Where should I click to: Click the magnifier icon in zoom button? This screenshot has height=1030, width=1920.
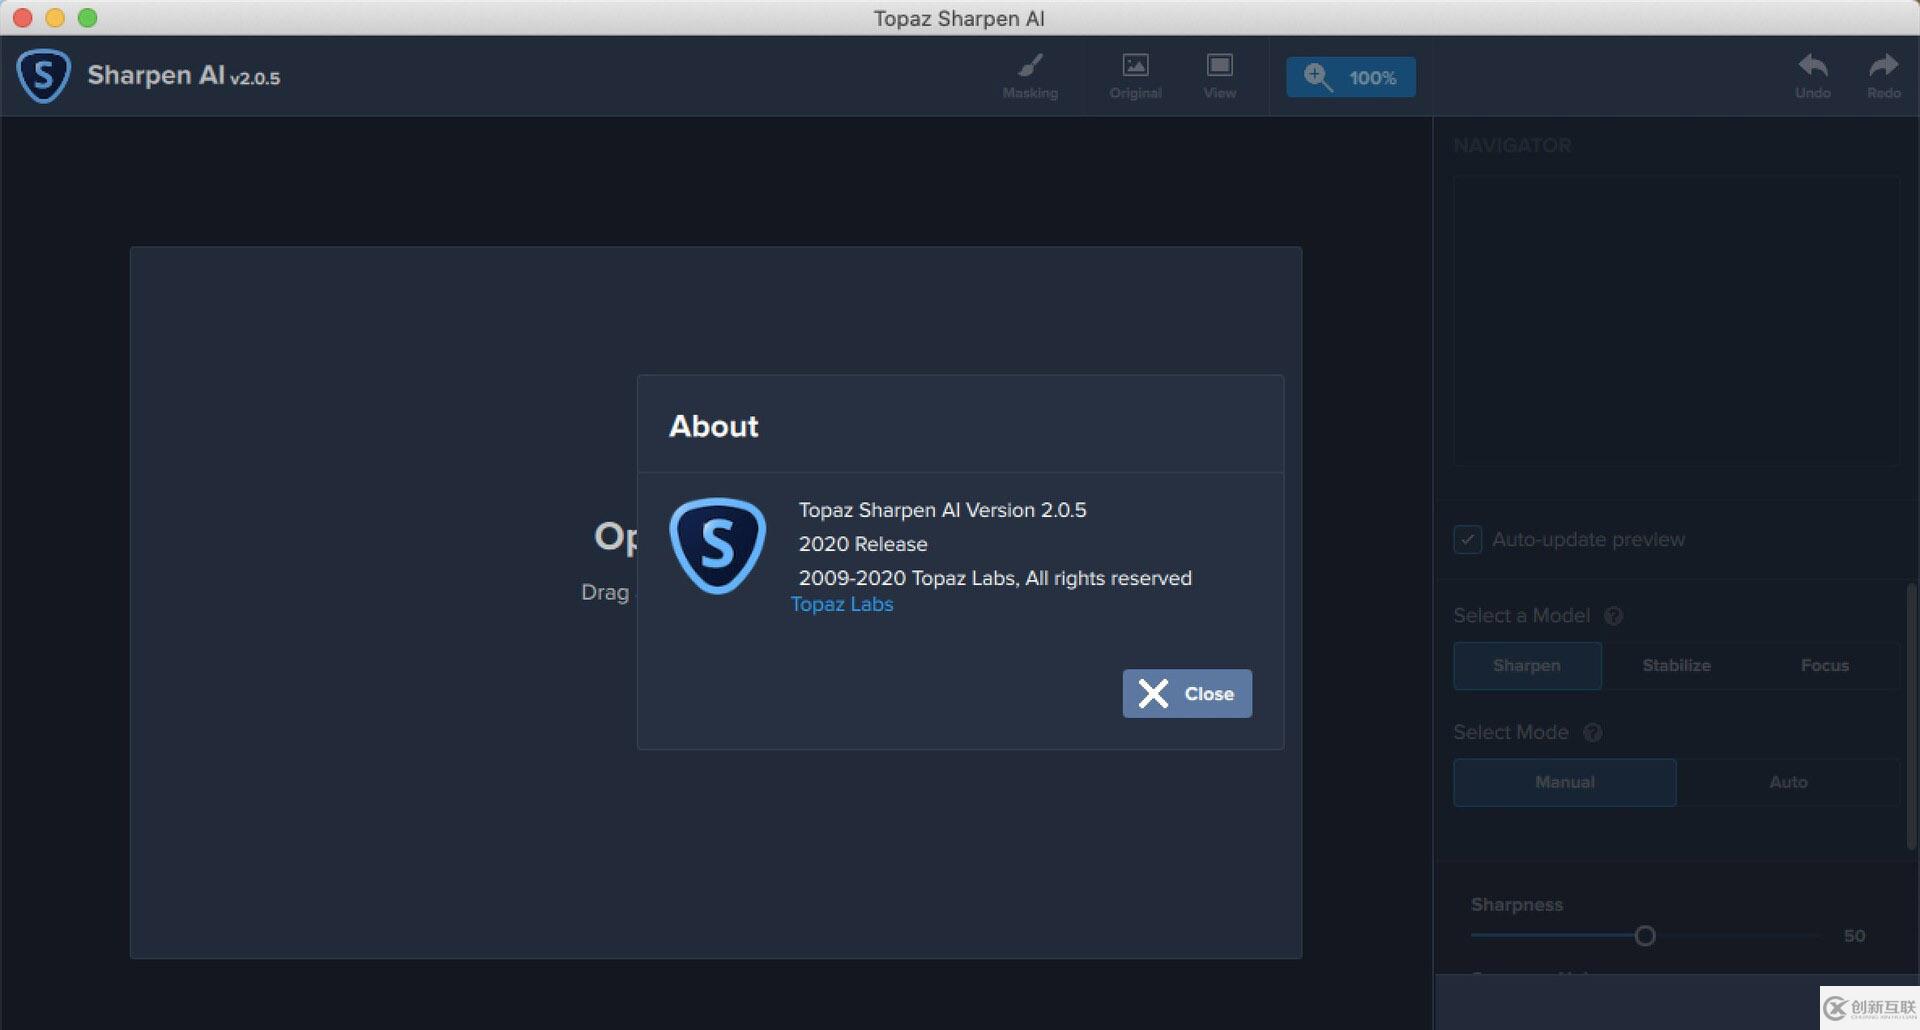[x=1318, y=77]
